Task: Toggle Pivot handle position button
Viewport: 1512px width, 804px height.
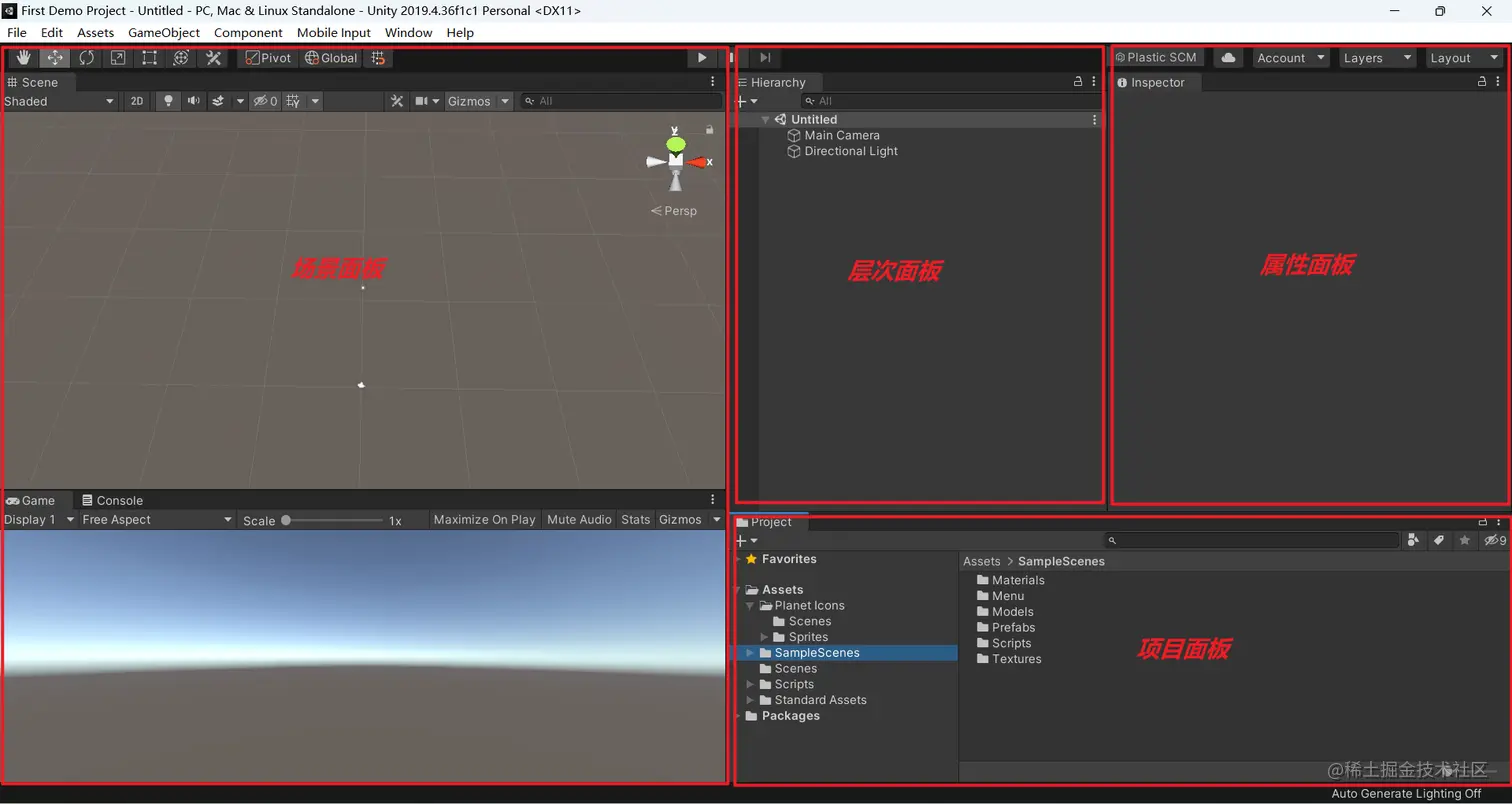Action: click(x=268, y=58)
